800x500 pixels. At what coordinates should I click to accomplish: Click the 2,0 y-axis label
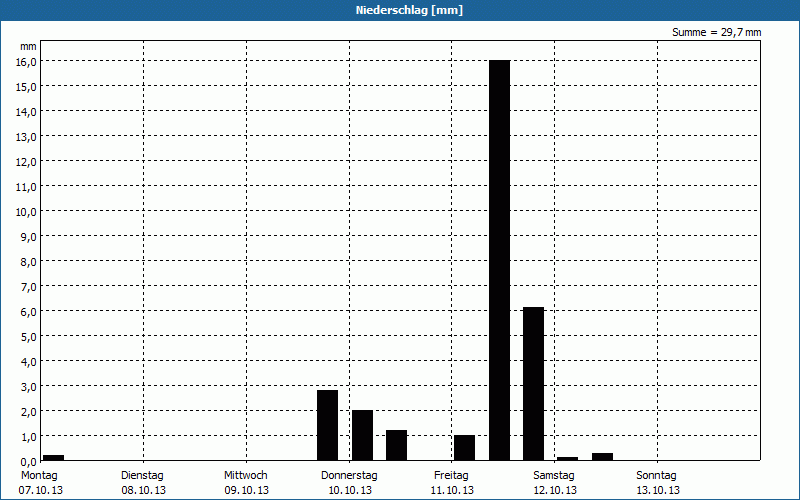pyautogui.click(x=28, y=412)
